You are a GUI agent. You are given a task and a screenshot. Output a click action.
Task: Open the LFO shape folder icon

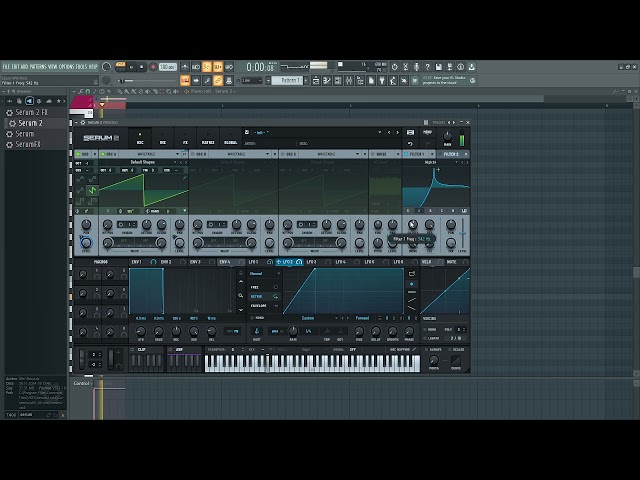[x=411, y=273]
